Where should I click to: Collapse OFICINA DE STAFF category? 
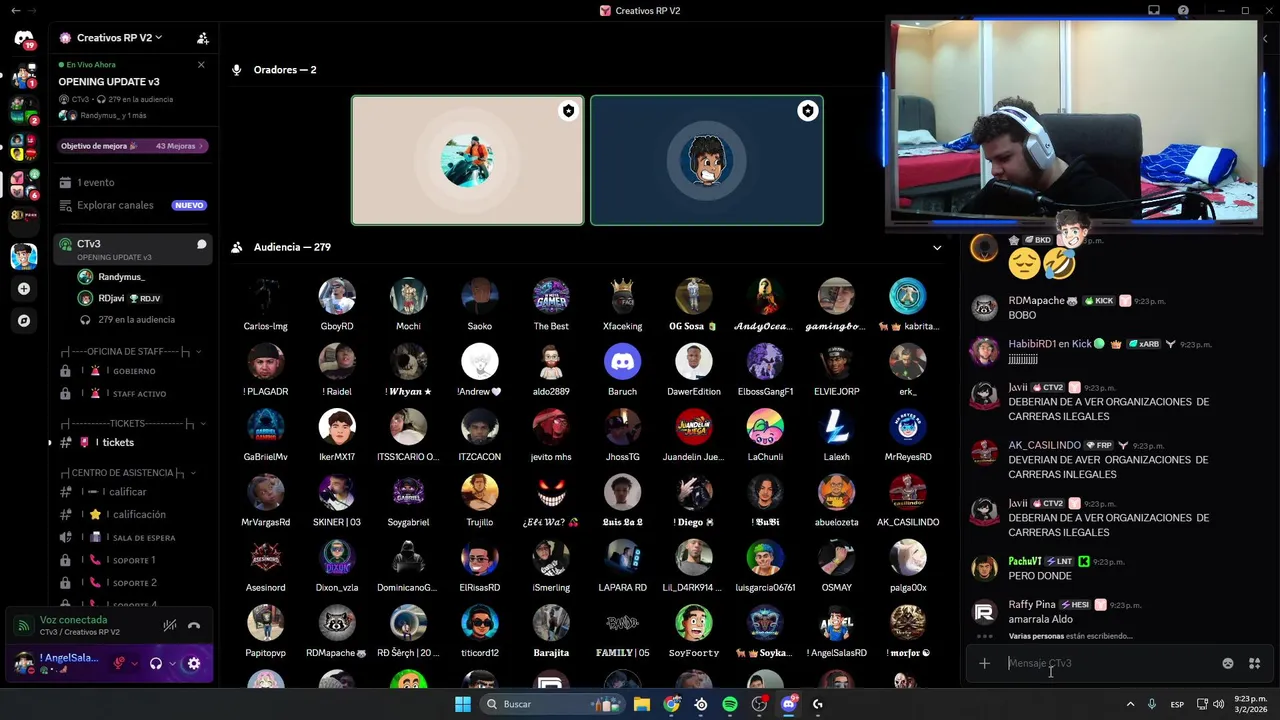tap(132, 352)
